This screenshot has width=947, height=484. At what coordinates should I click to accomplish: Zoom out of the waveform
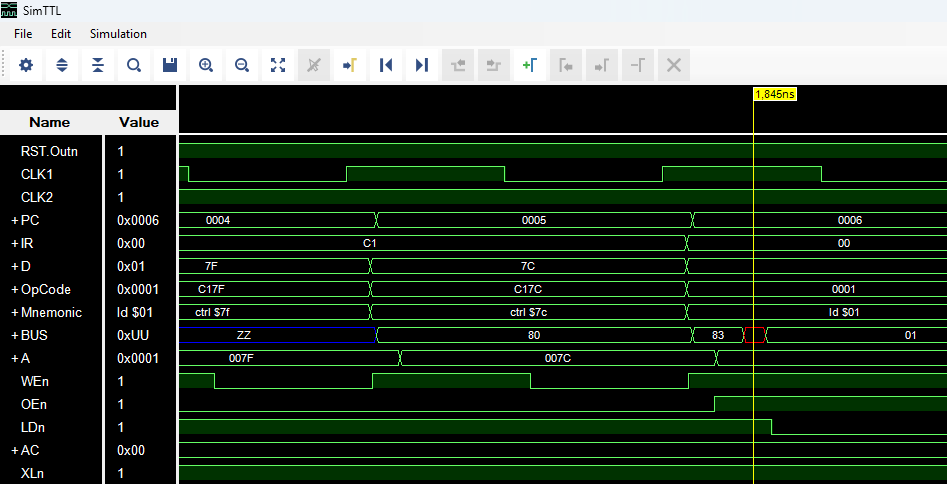click(x=242, y=65)
